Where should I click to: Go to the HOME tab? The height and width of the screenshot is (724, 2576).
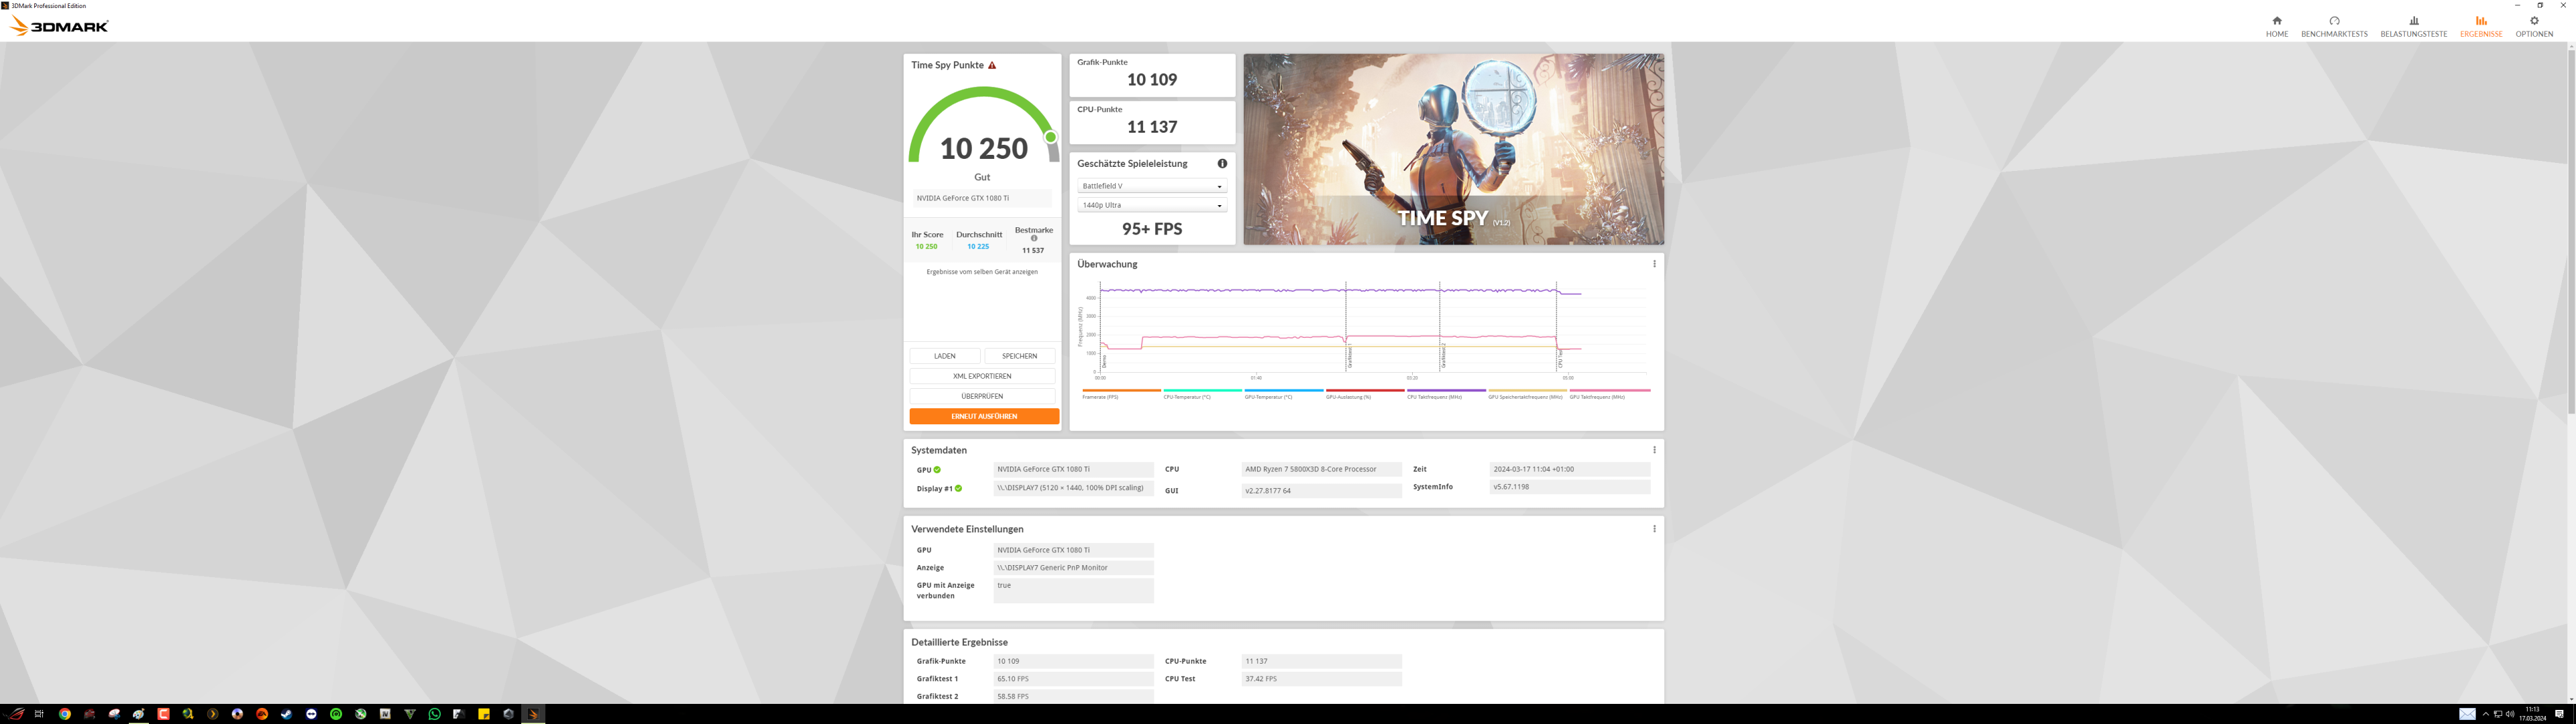coord(2276,26)
